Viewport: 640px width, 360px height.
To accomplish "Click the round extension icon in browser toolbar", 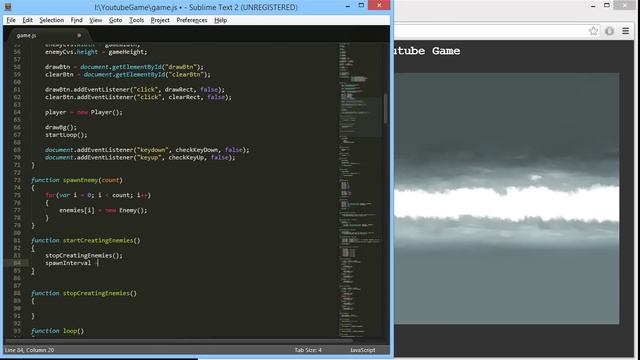I will pos(609,31).
